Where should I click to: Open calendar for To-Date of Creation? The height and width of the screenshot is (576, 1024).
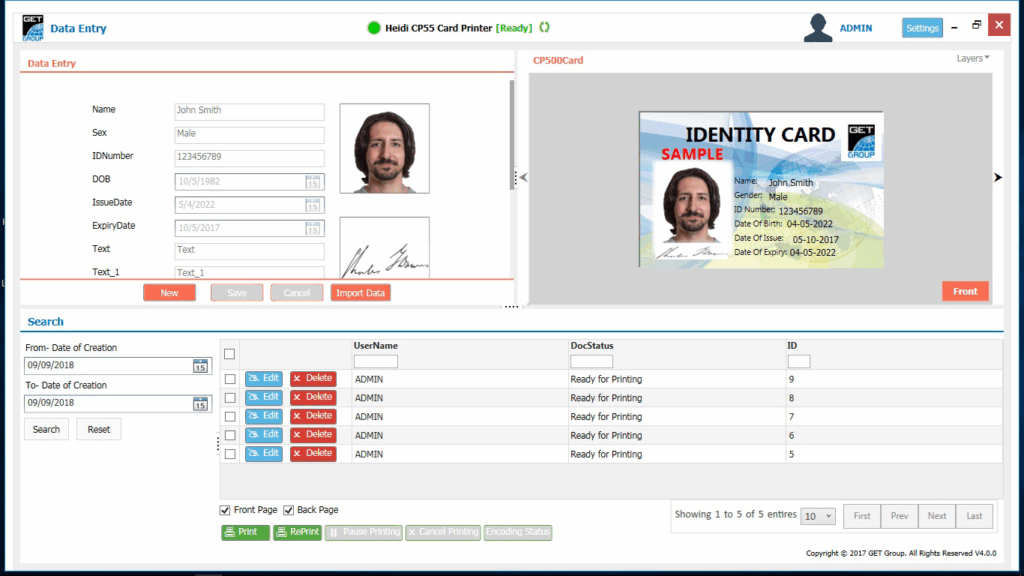pos(200,404)
